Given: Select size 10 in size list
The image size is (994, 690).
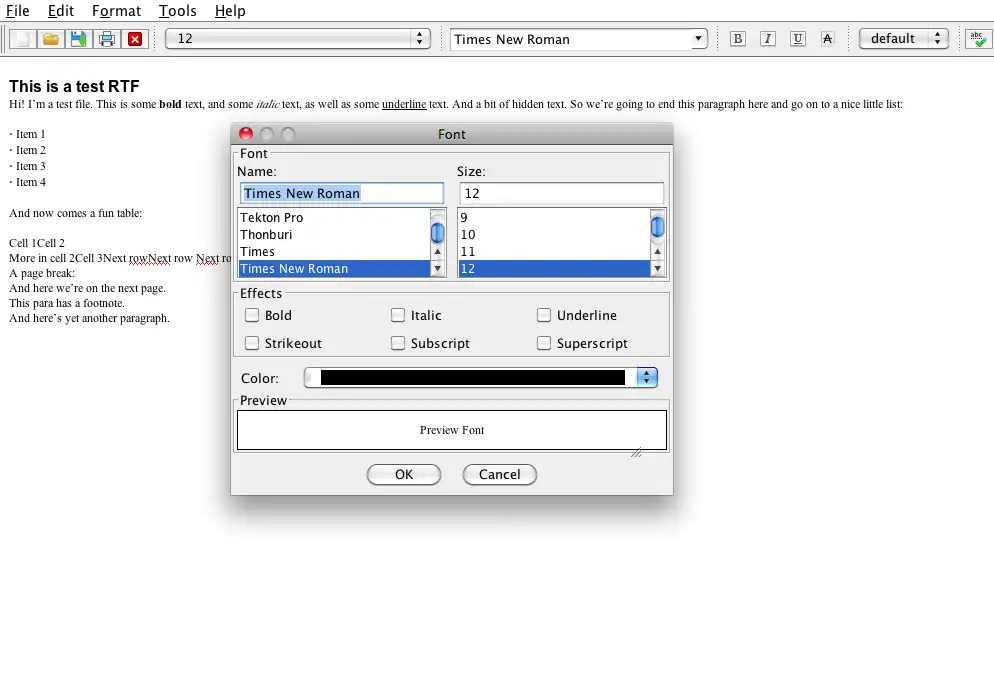Looking at the screenshot, I should pos(555,235).
